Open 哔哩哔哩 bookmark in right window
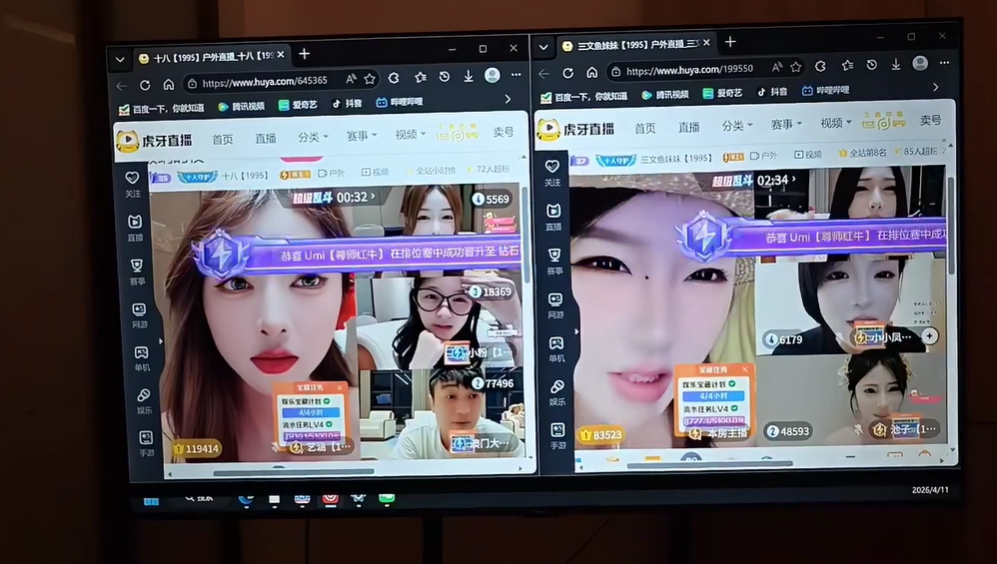The image size is (997, 564). tap(825, 91)
